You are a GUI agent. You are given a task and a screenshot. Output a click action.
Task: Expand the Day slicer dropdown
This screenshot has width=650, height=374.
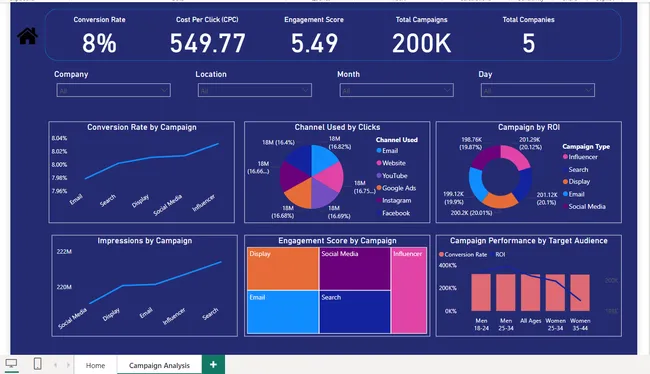pos(538,90)
